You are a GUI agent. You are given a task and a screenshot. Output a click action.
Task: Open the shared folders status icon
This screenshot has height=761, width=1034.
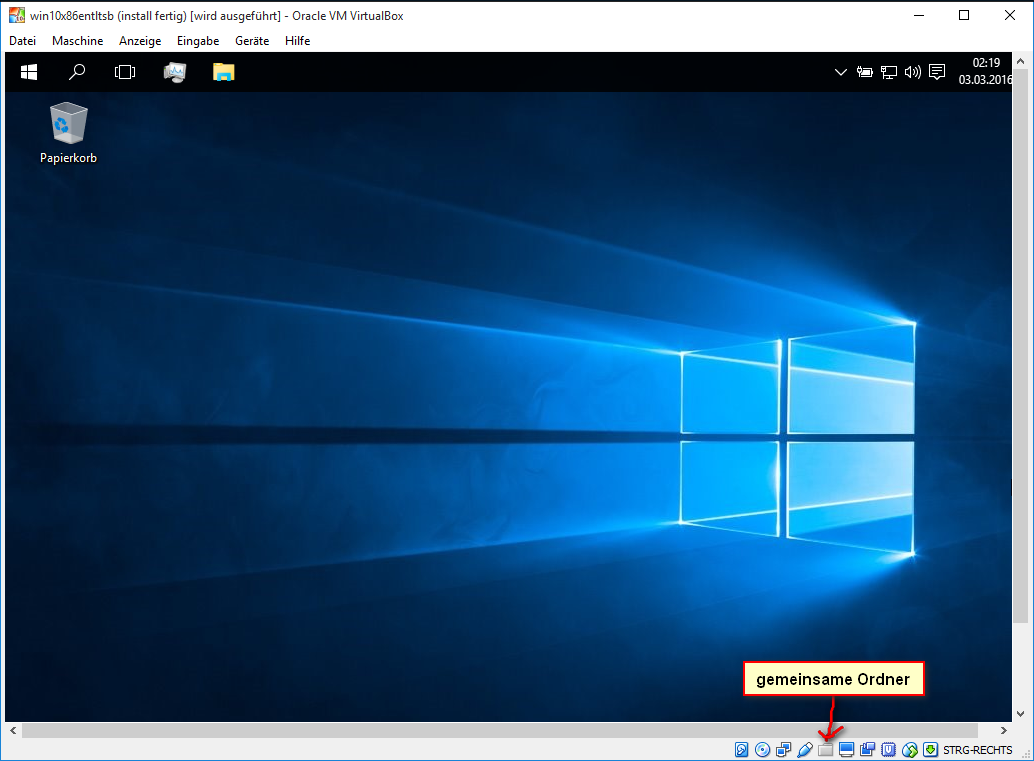click(x=826, y=750)
